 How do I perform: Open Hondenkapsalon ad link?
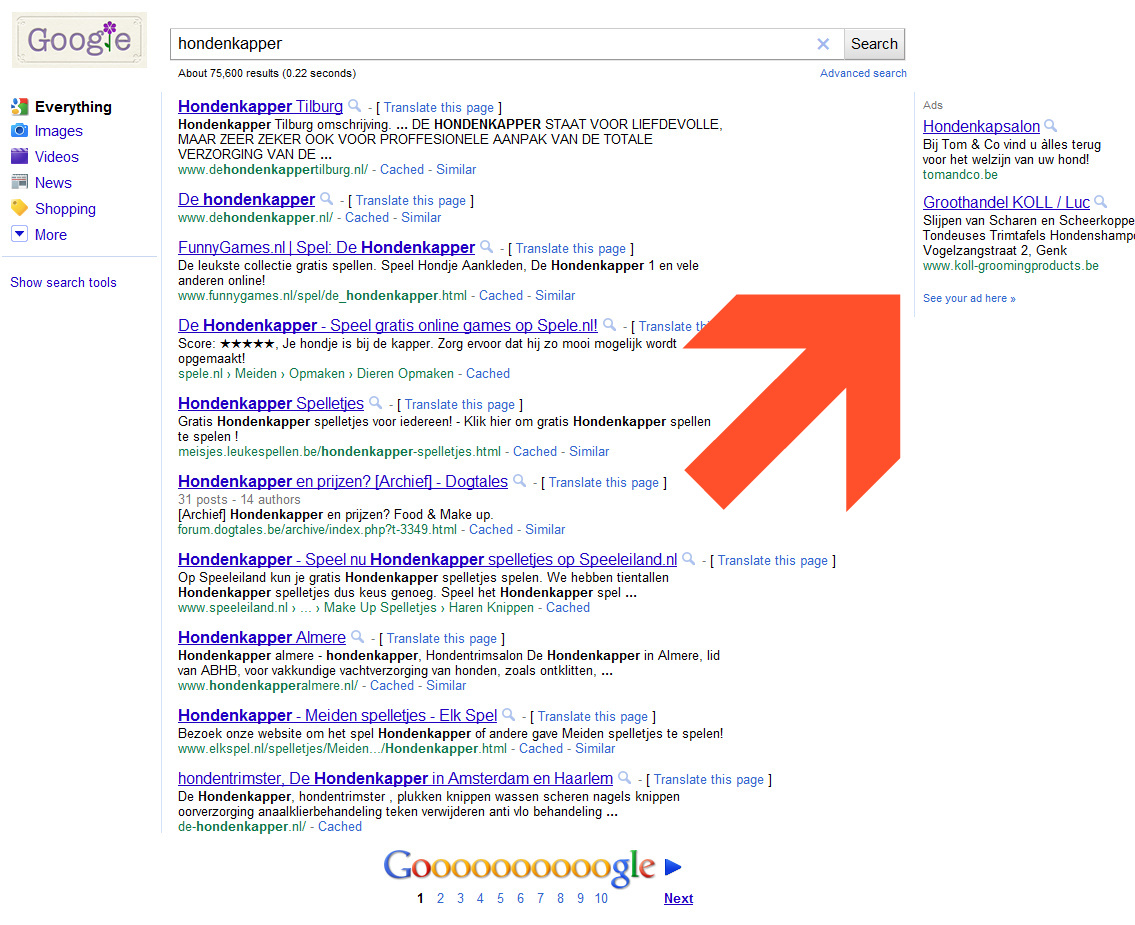coord(981,127)
